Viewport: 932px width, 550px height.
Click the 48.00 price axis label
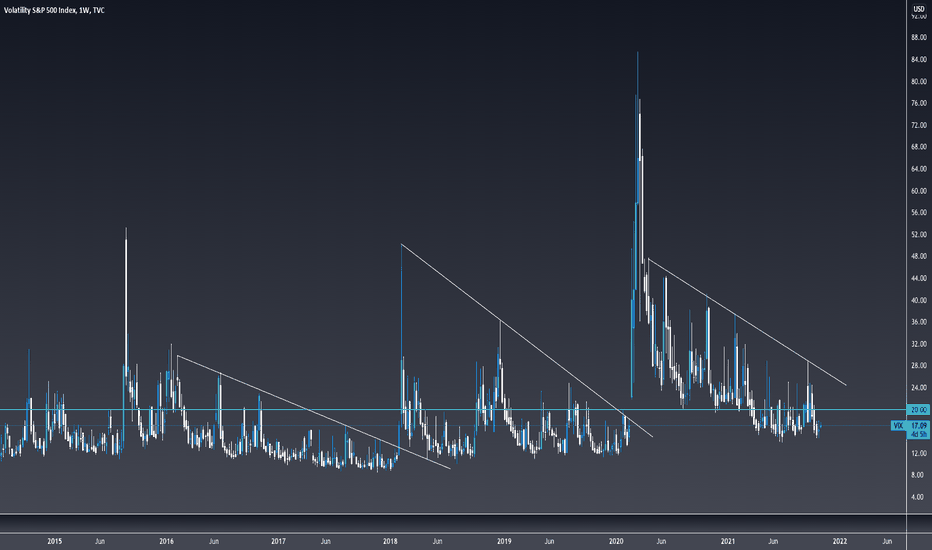coord(918,256)
